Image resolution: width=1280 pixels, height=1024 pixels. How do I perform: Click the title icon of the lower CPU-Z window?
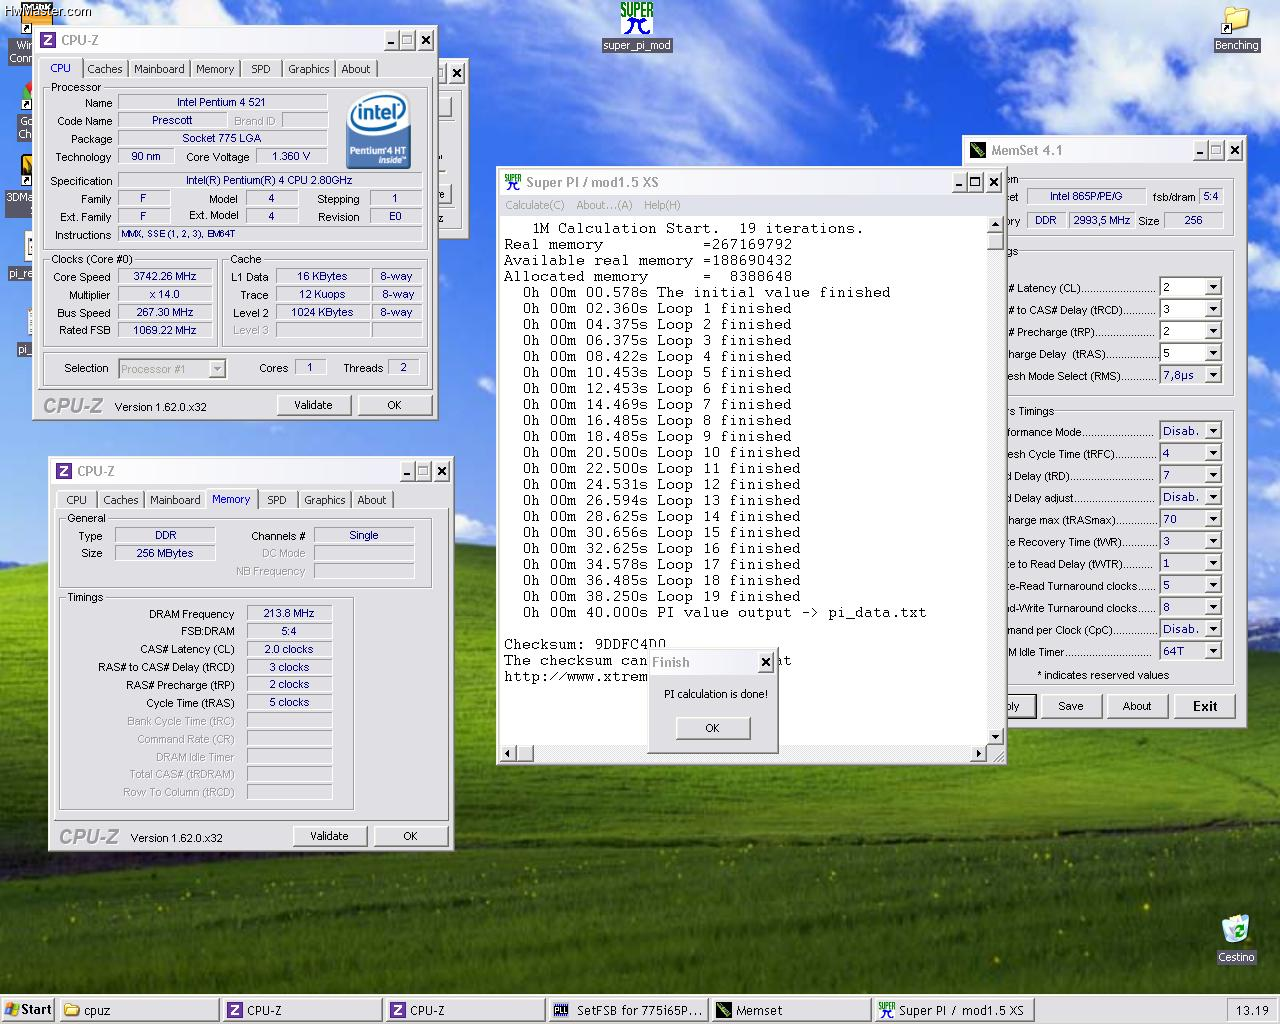click(64, 471)
